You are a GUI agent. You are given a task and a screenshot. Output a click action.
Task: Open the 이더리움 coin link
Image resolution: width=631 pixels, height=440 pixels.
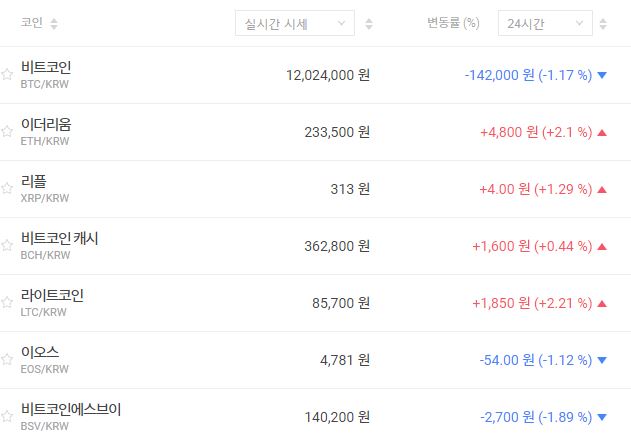pyautogui.click(x=46, y=125)
